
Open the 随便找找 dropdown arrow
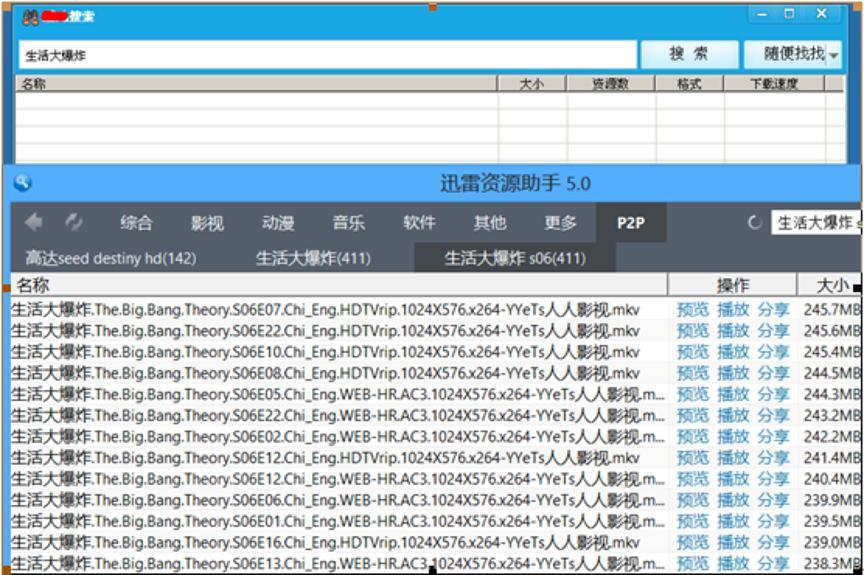pyautogui.click(x=833, y=55)
